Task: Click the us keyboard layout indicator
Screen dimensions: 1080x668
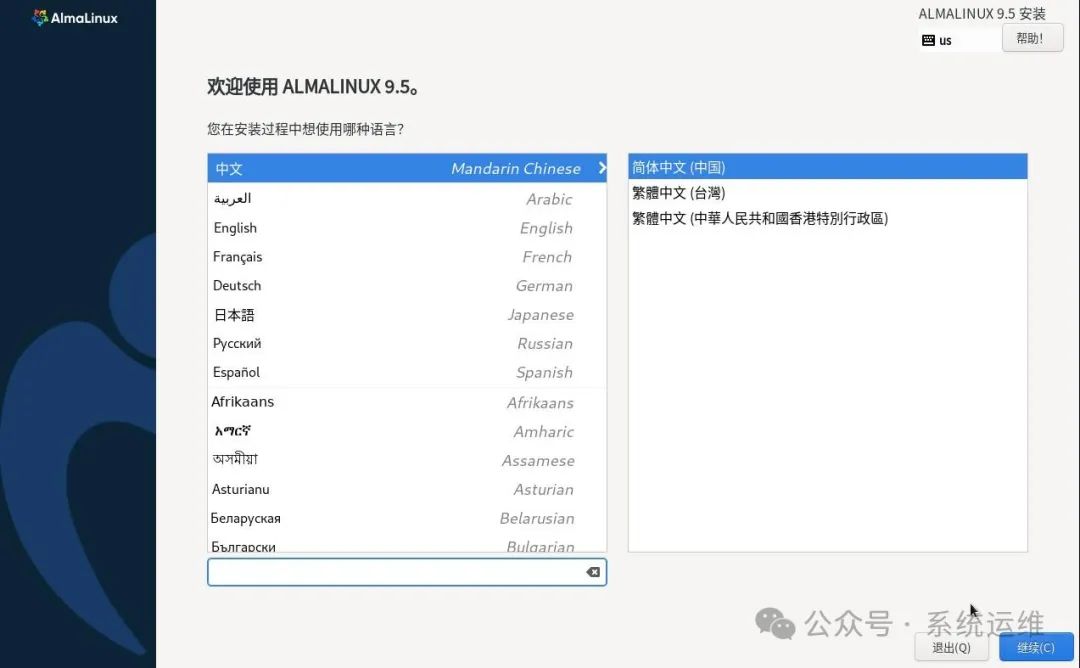Action: point(958,40)
